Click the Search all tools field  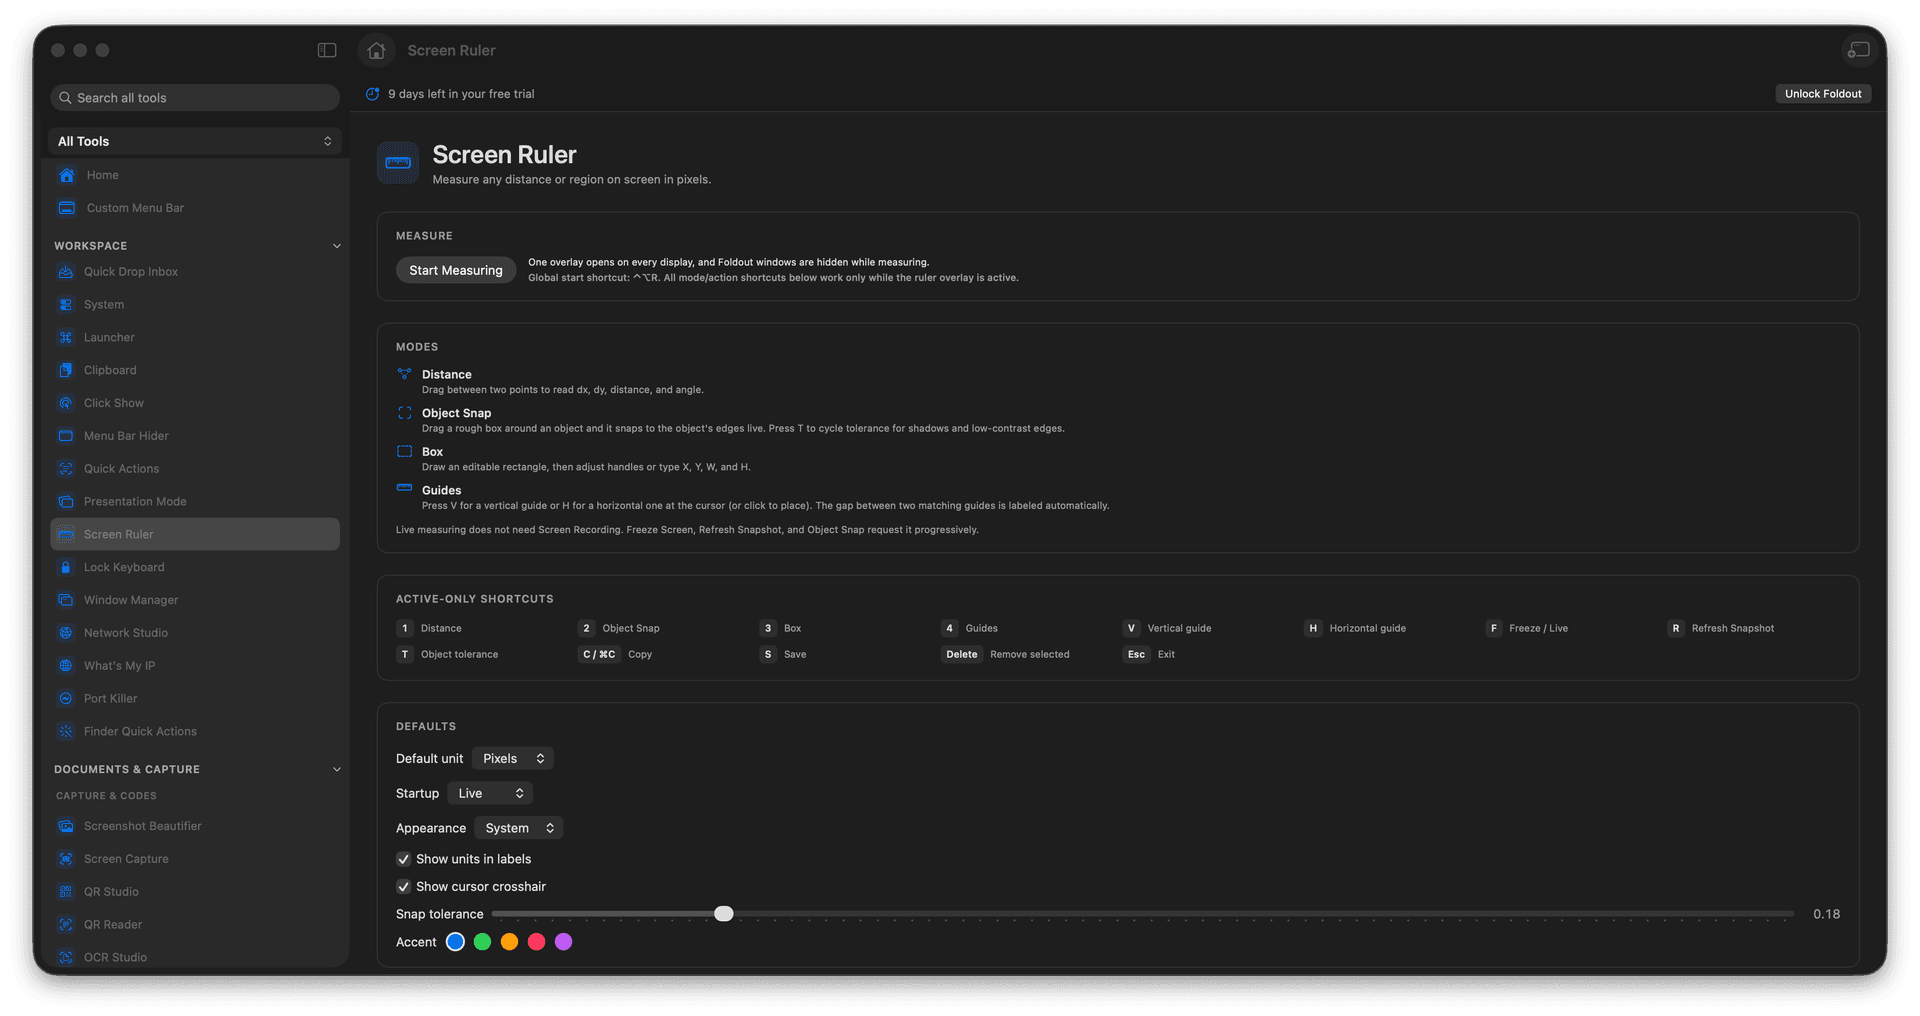[195, 98]
